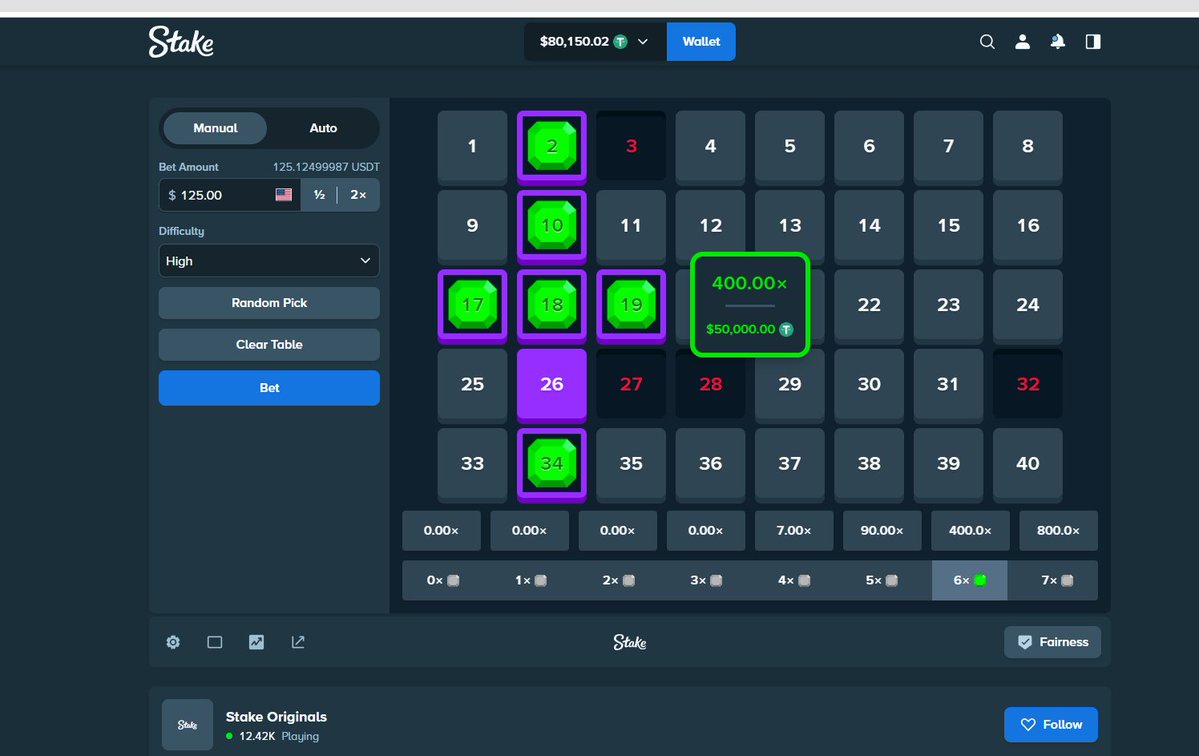
Task: Select keno tile number 14
Action: [869, 226]
